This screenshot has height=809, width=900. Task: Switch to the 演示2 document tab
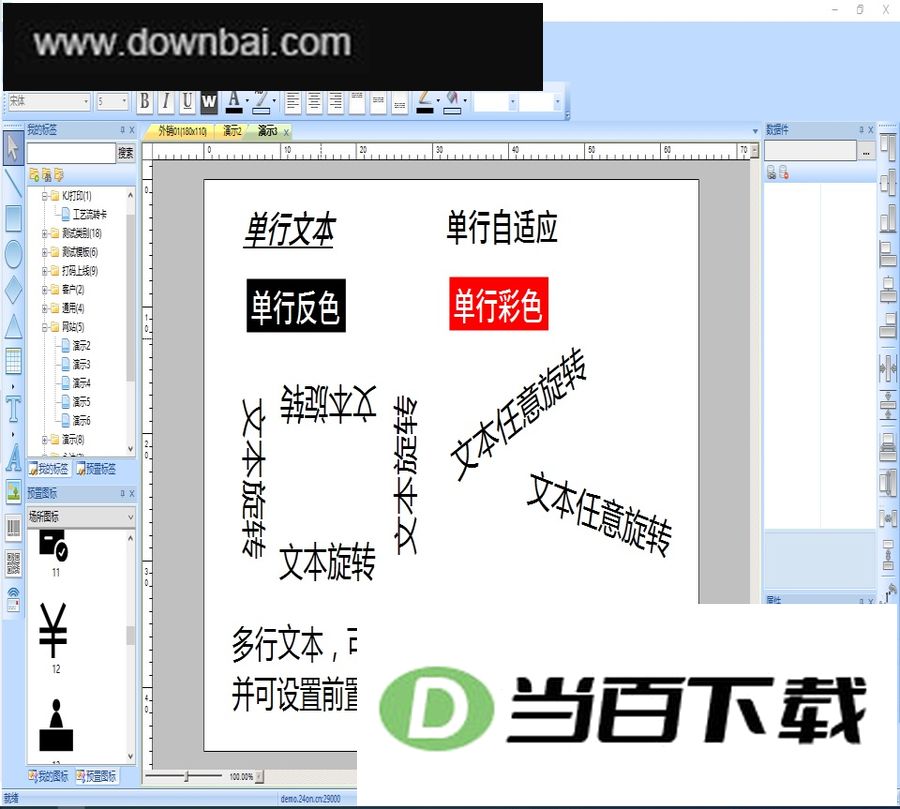232,131
